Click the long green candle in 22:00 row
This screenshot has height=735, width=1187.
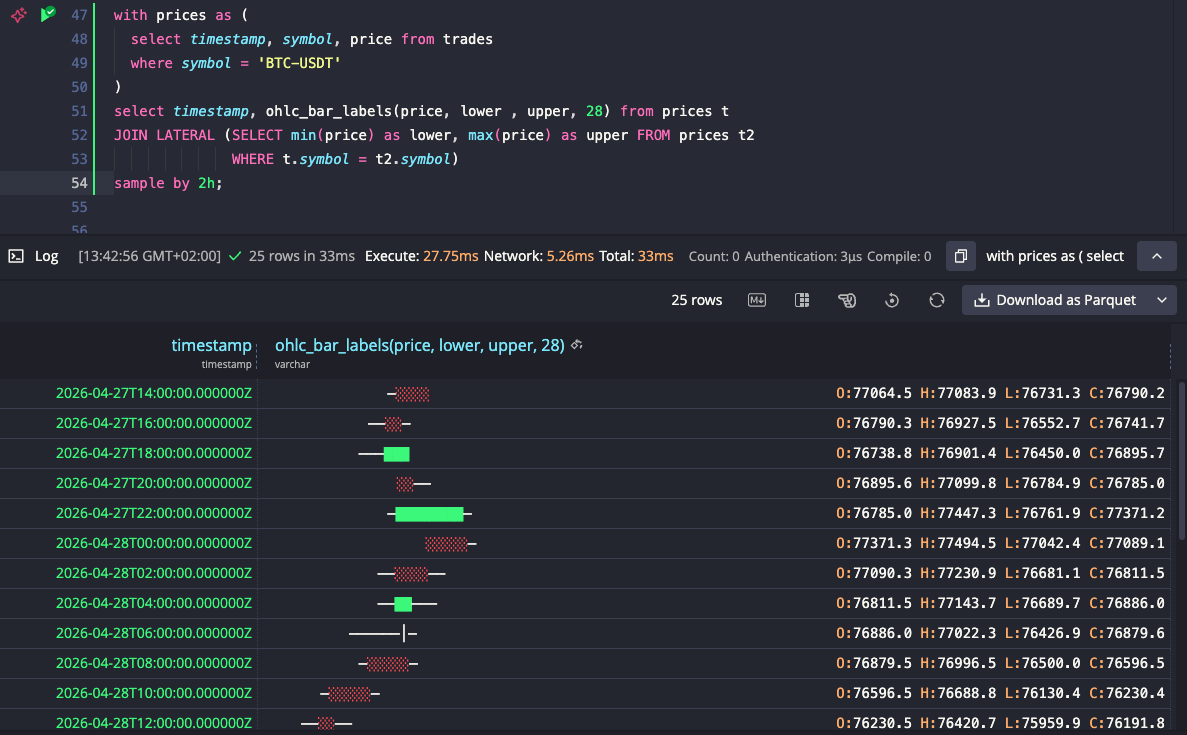(429, 514)
